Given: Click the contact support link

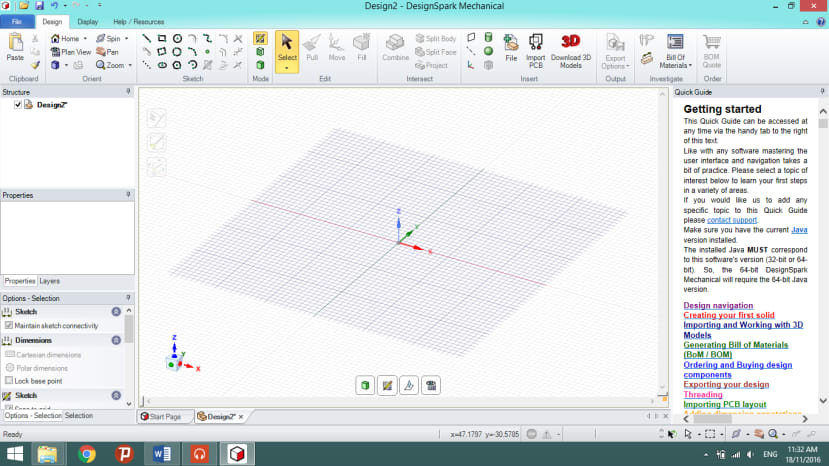Looking at the screenshot, I should click(732, 220).
